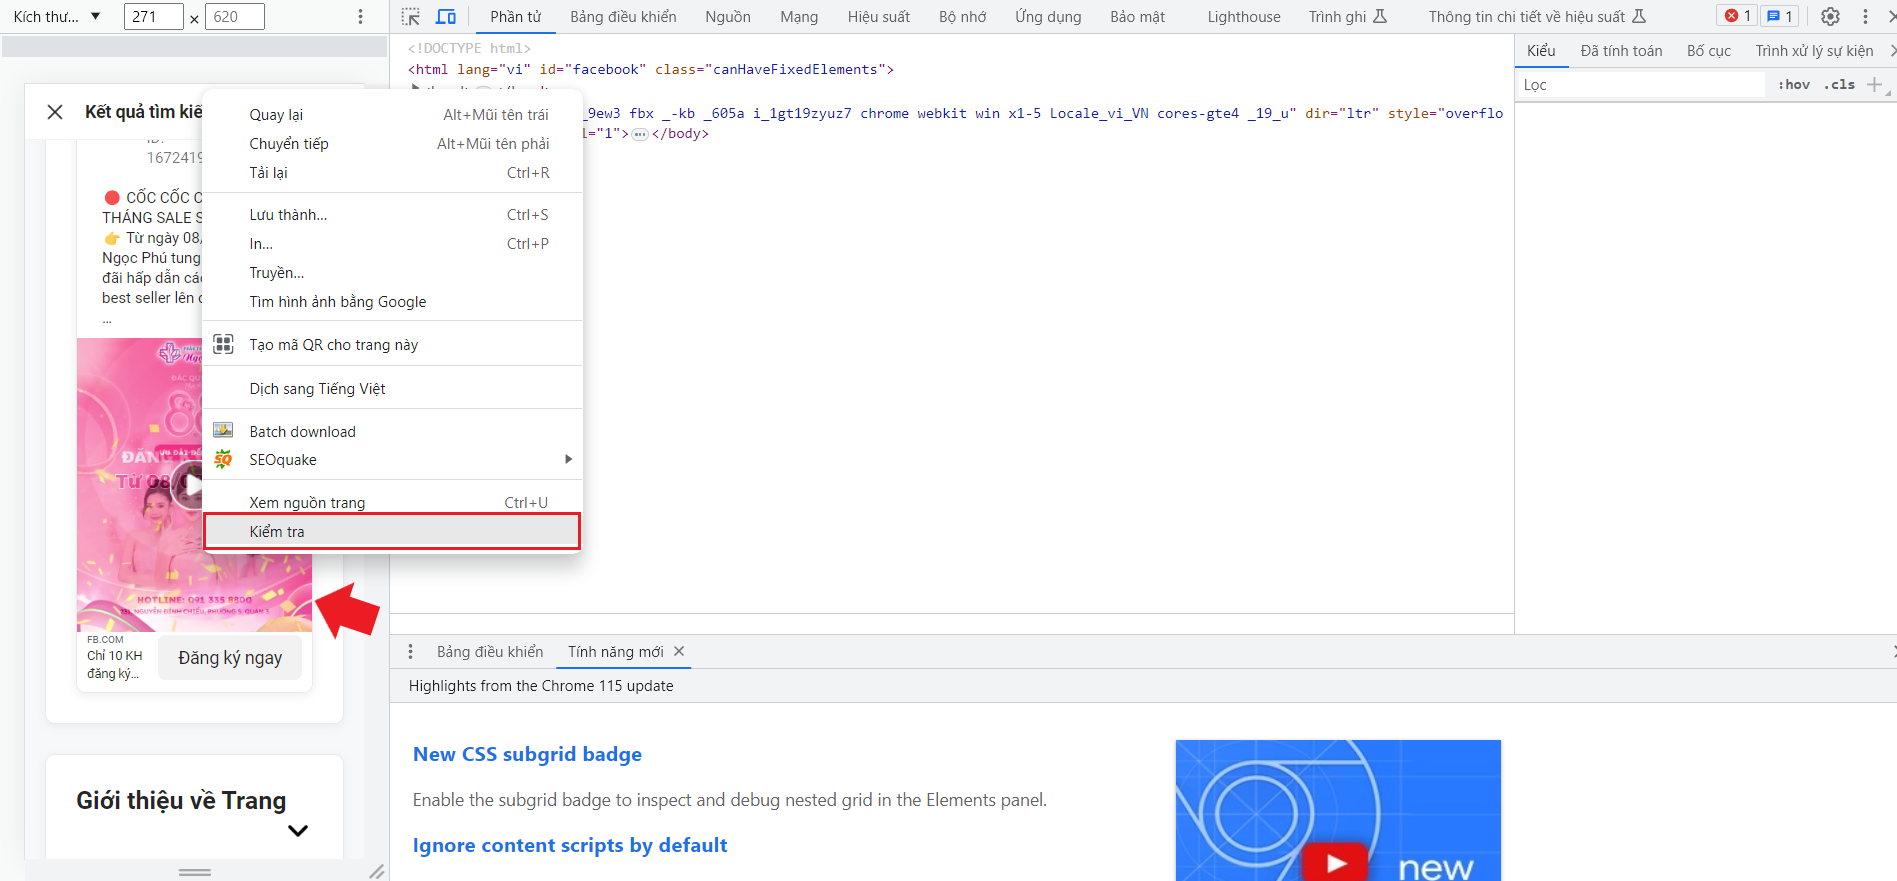Expand the collapsed body ellipsis
This screenshot has width=1897, height=881.
[x=640, y=134]
